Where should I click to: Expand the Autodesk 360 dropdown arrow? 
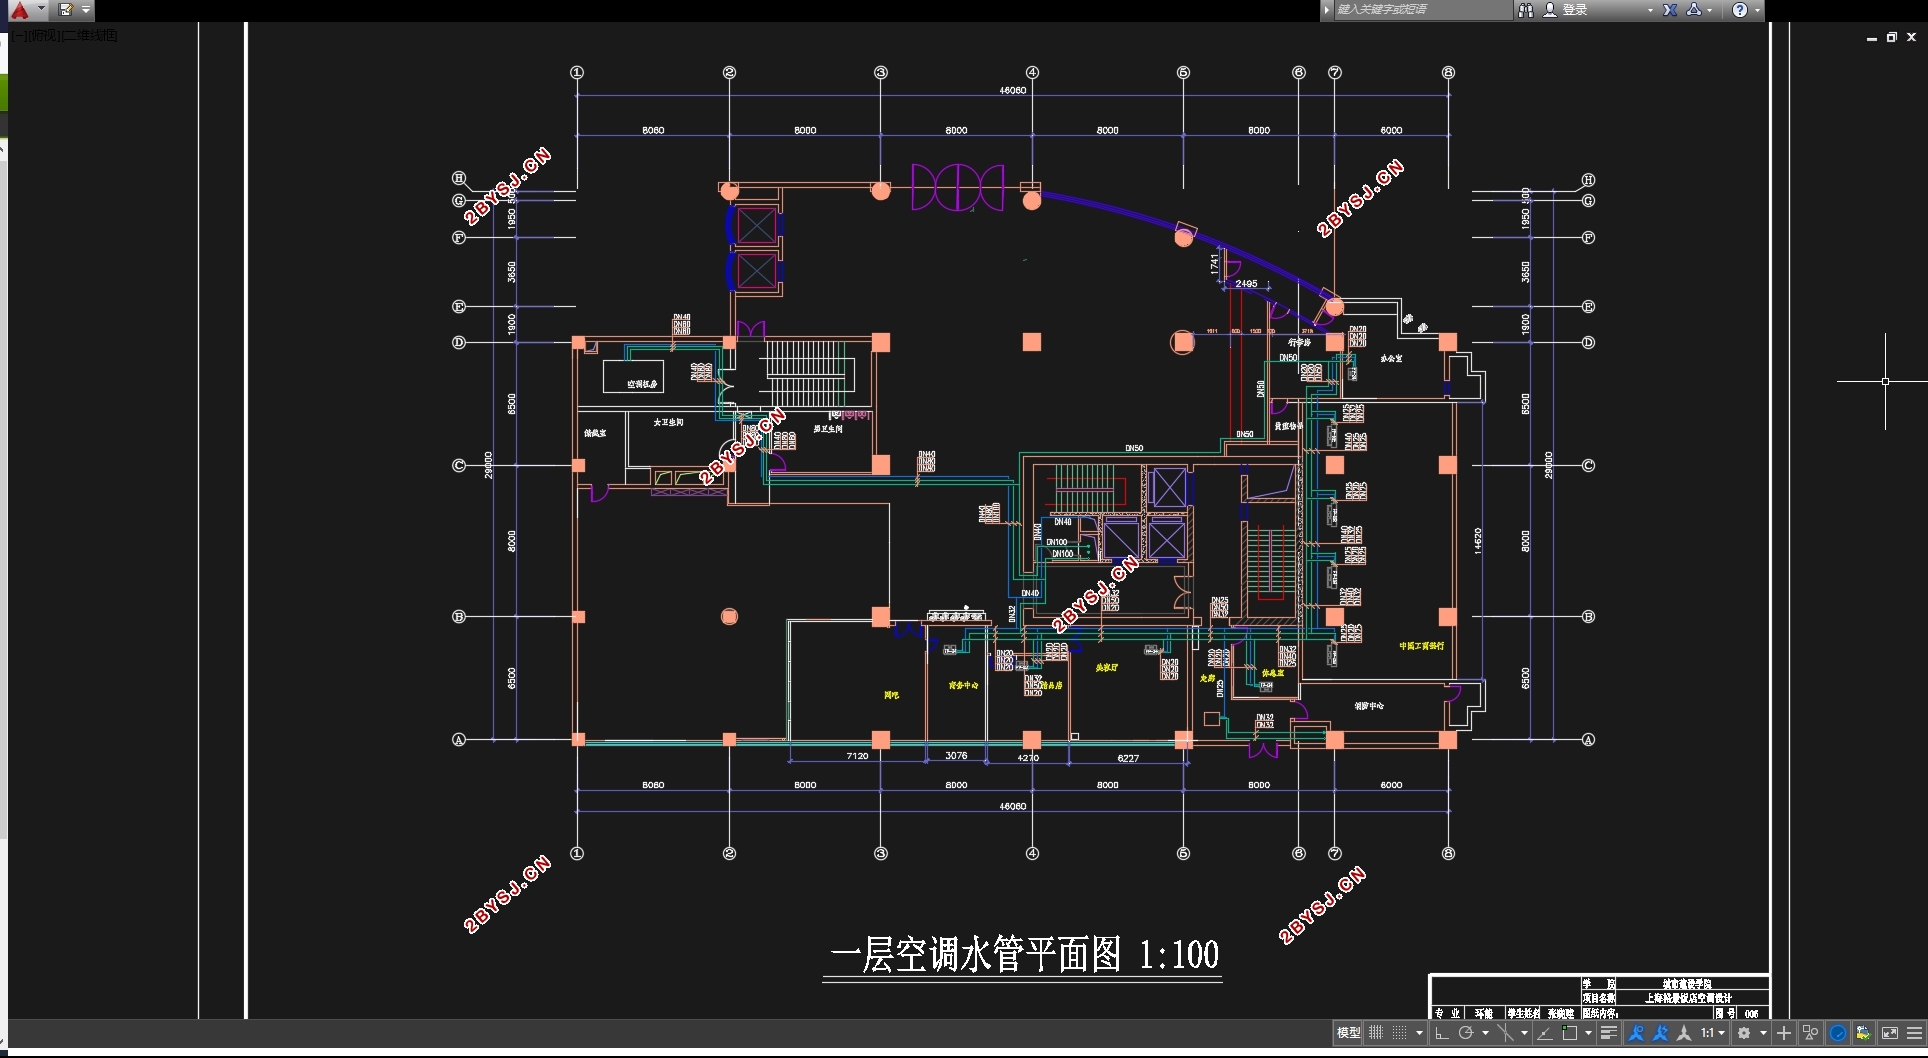pos(1710,10)
